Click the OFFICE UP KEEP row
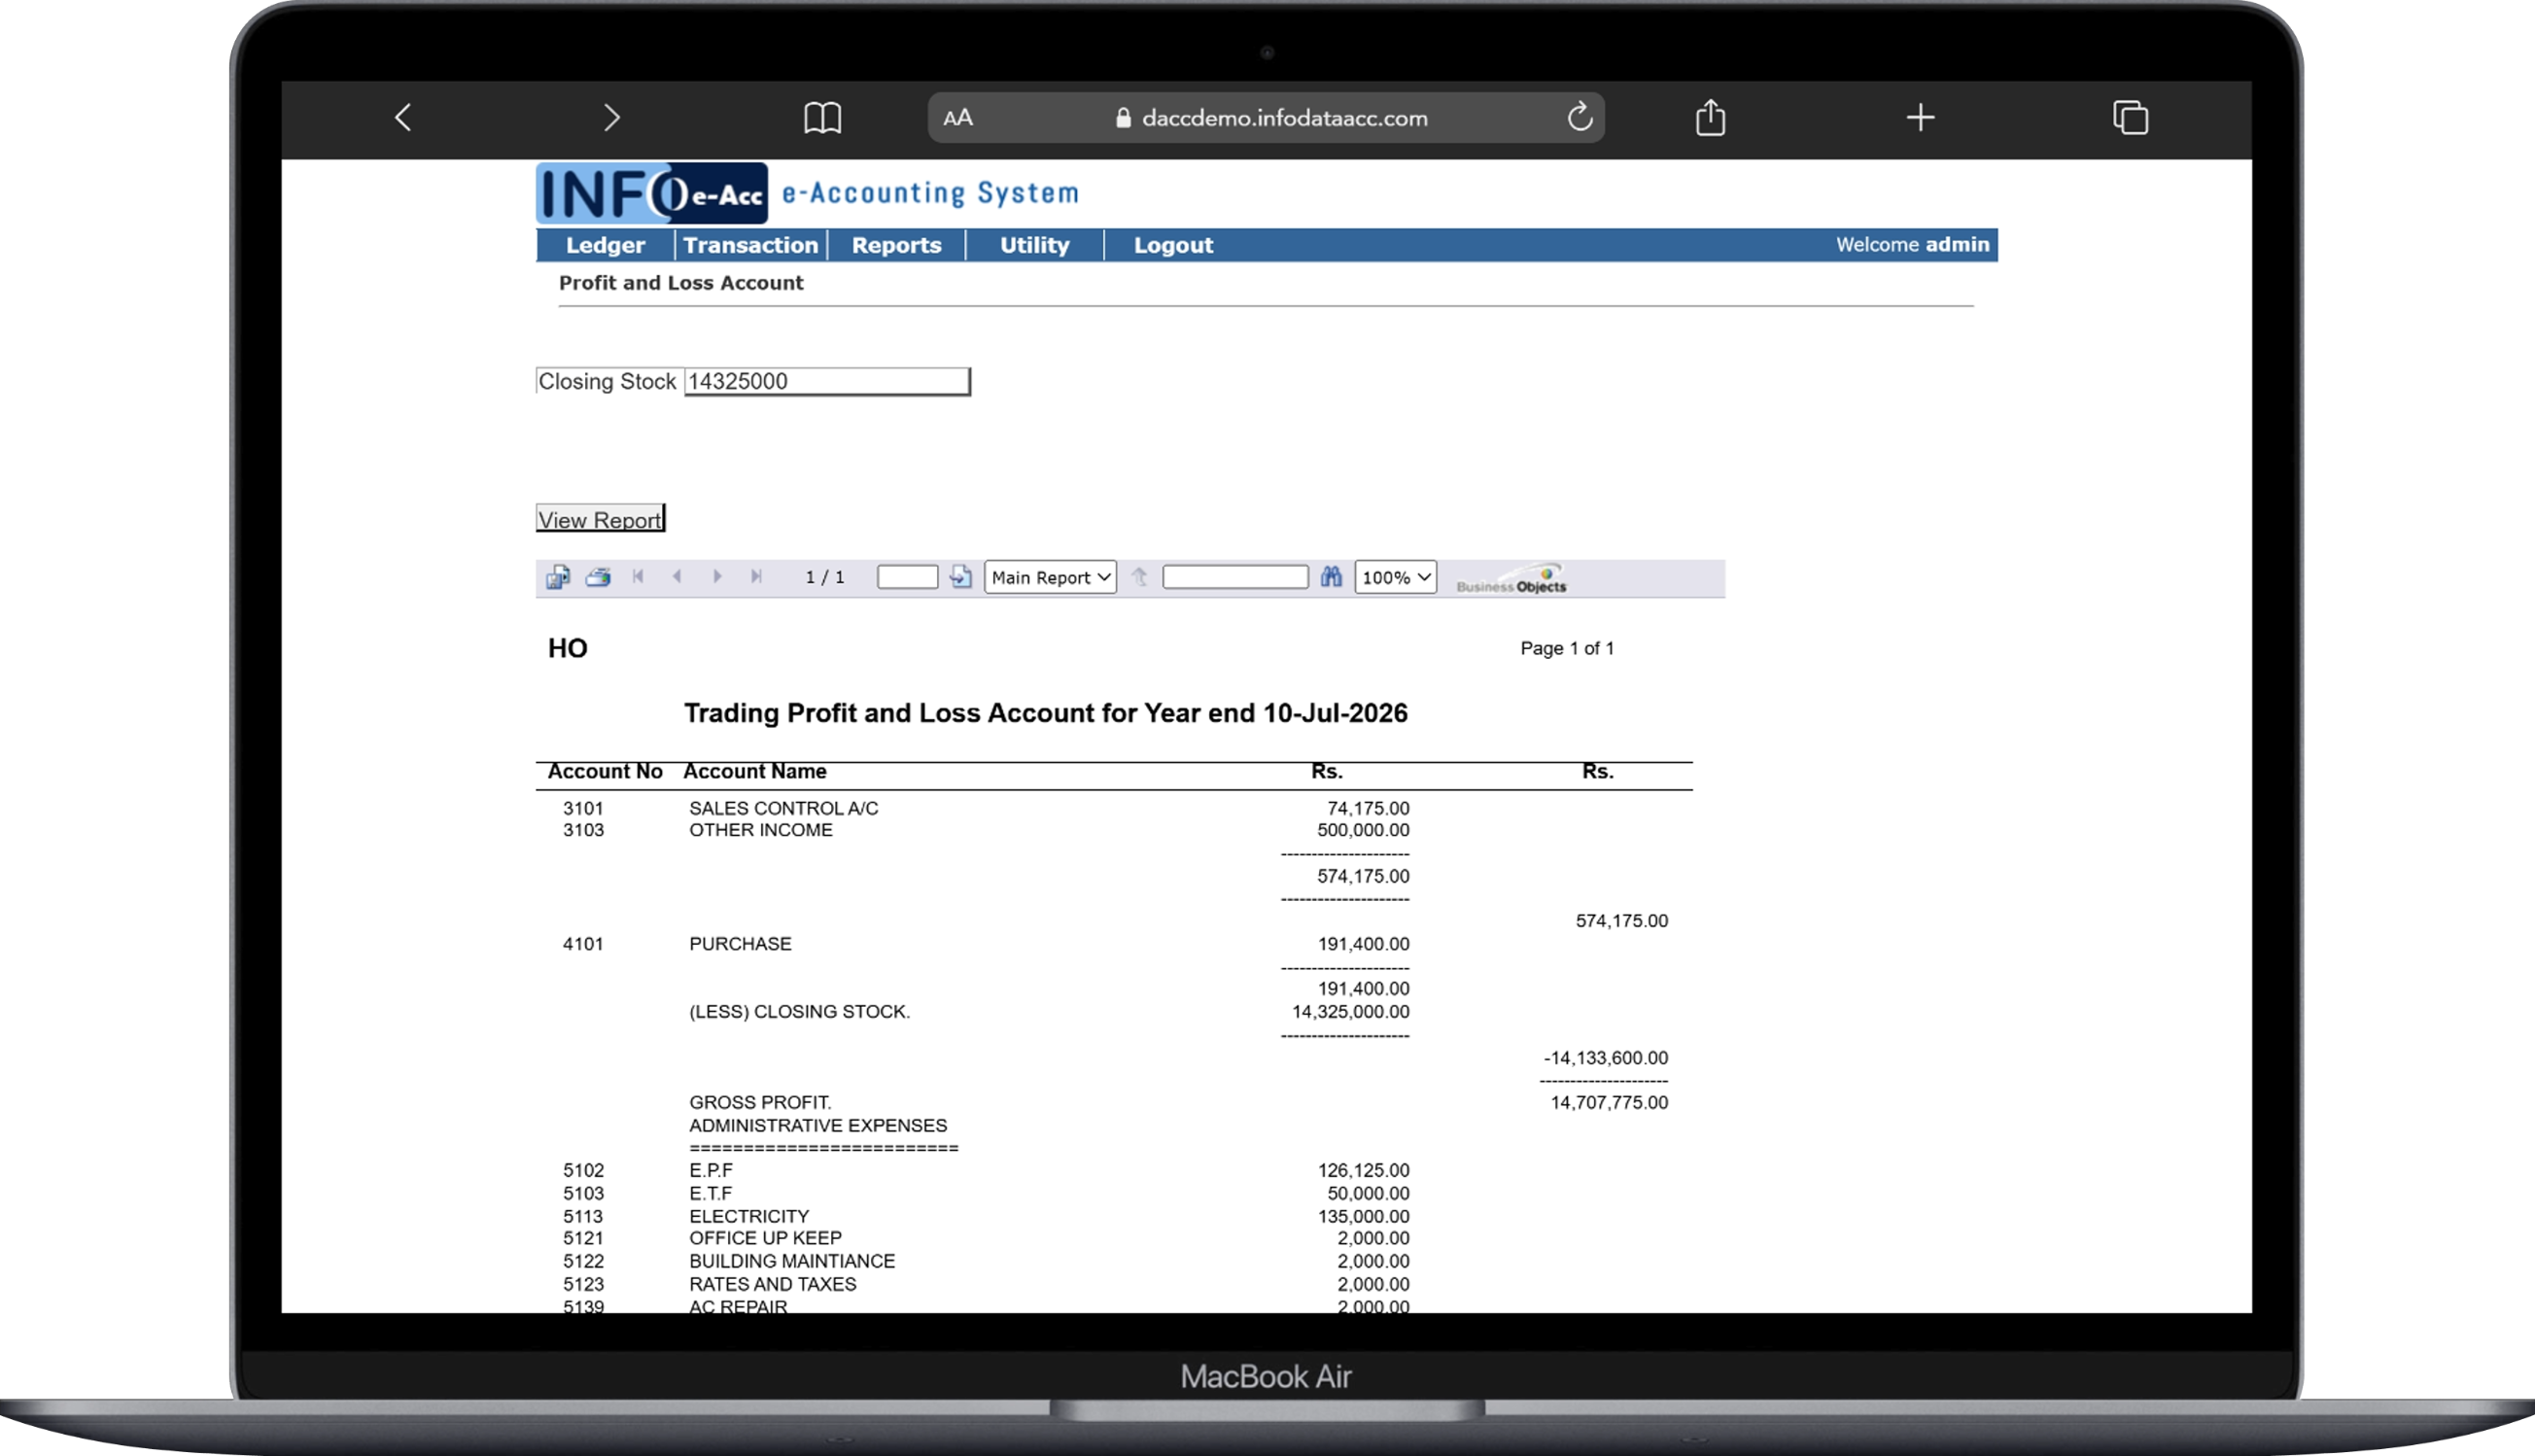 pyautogui.click(x=986, y=1238)
